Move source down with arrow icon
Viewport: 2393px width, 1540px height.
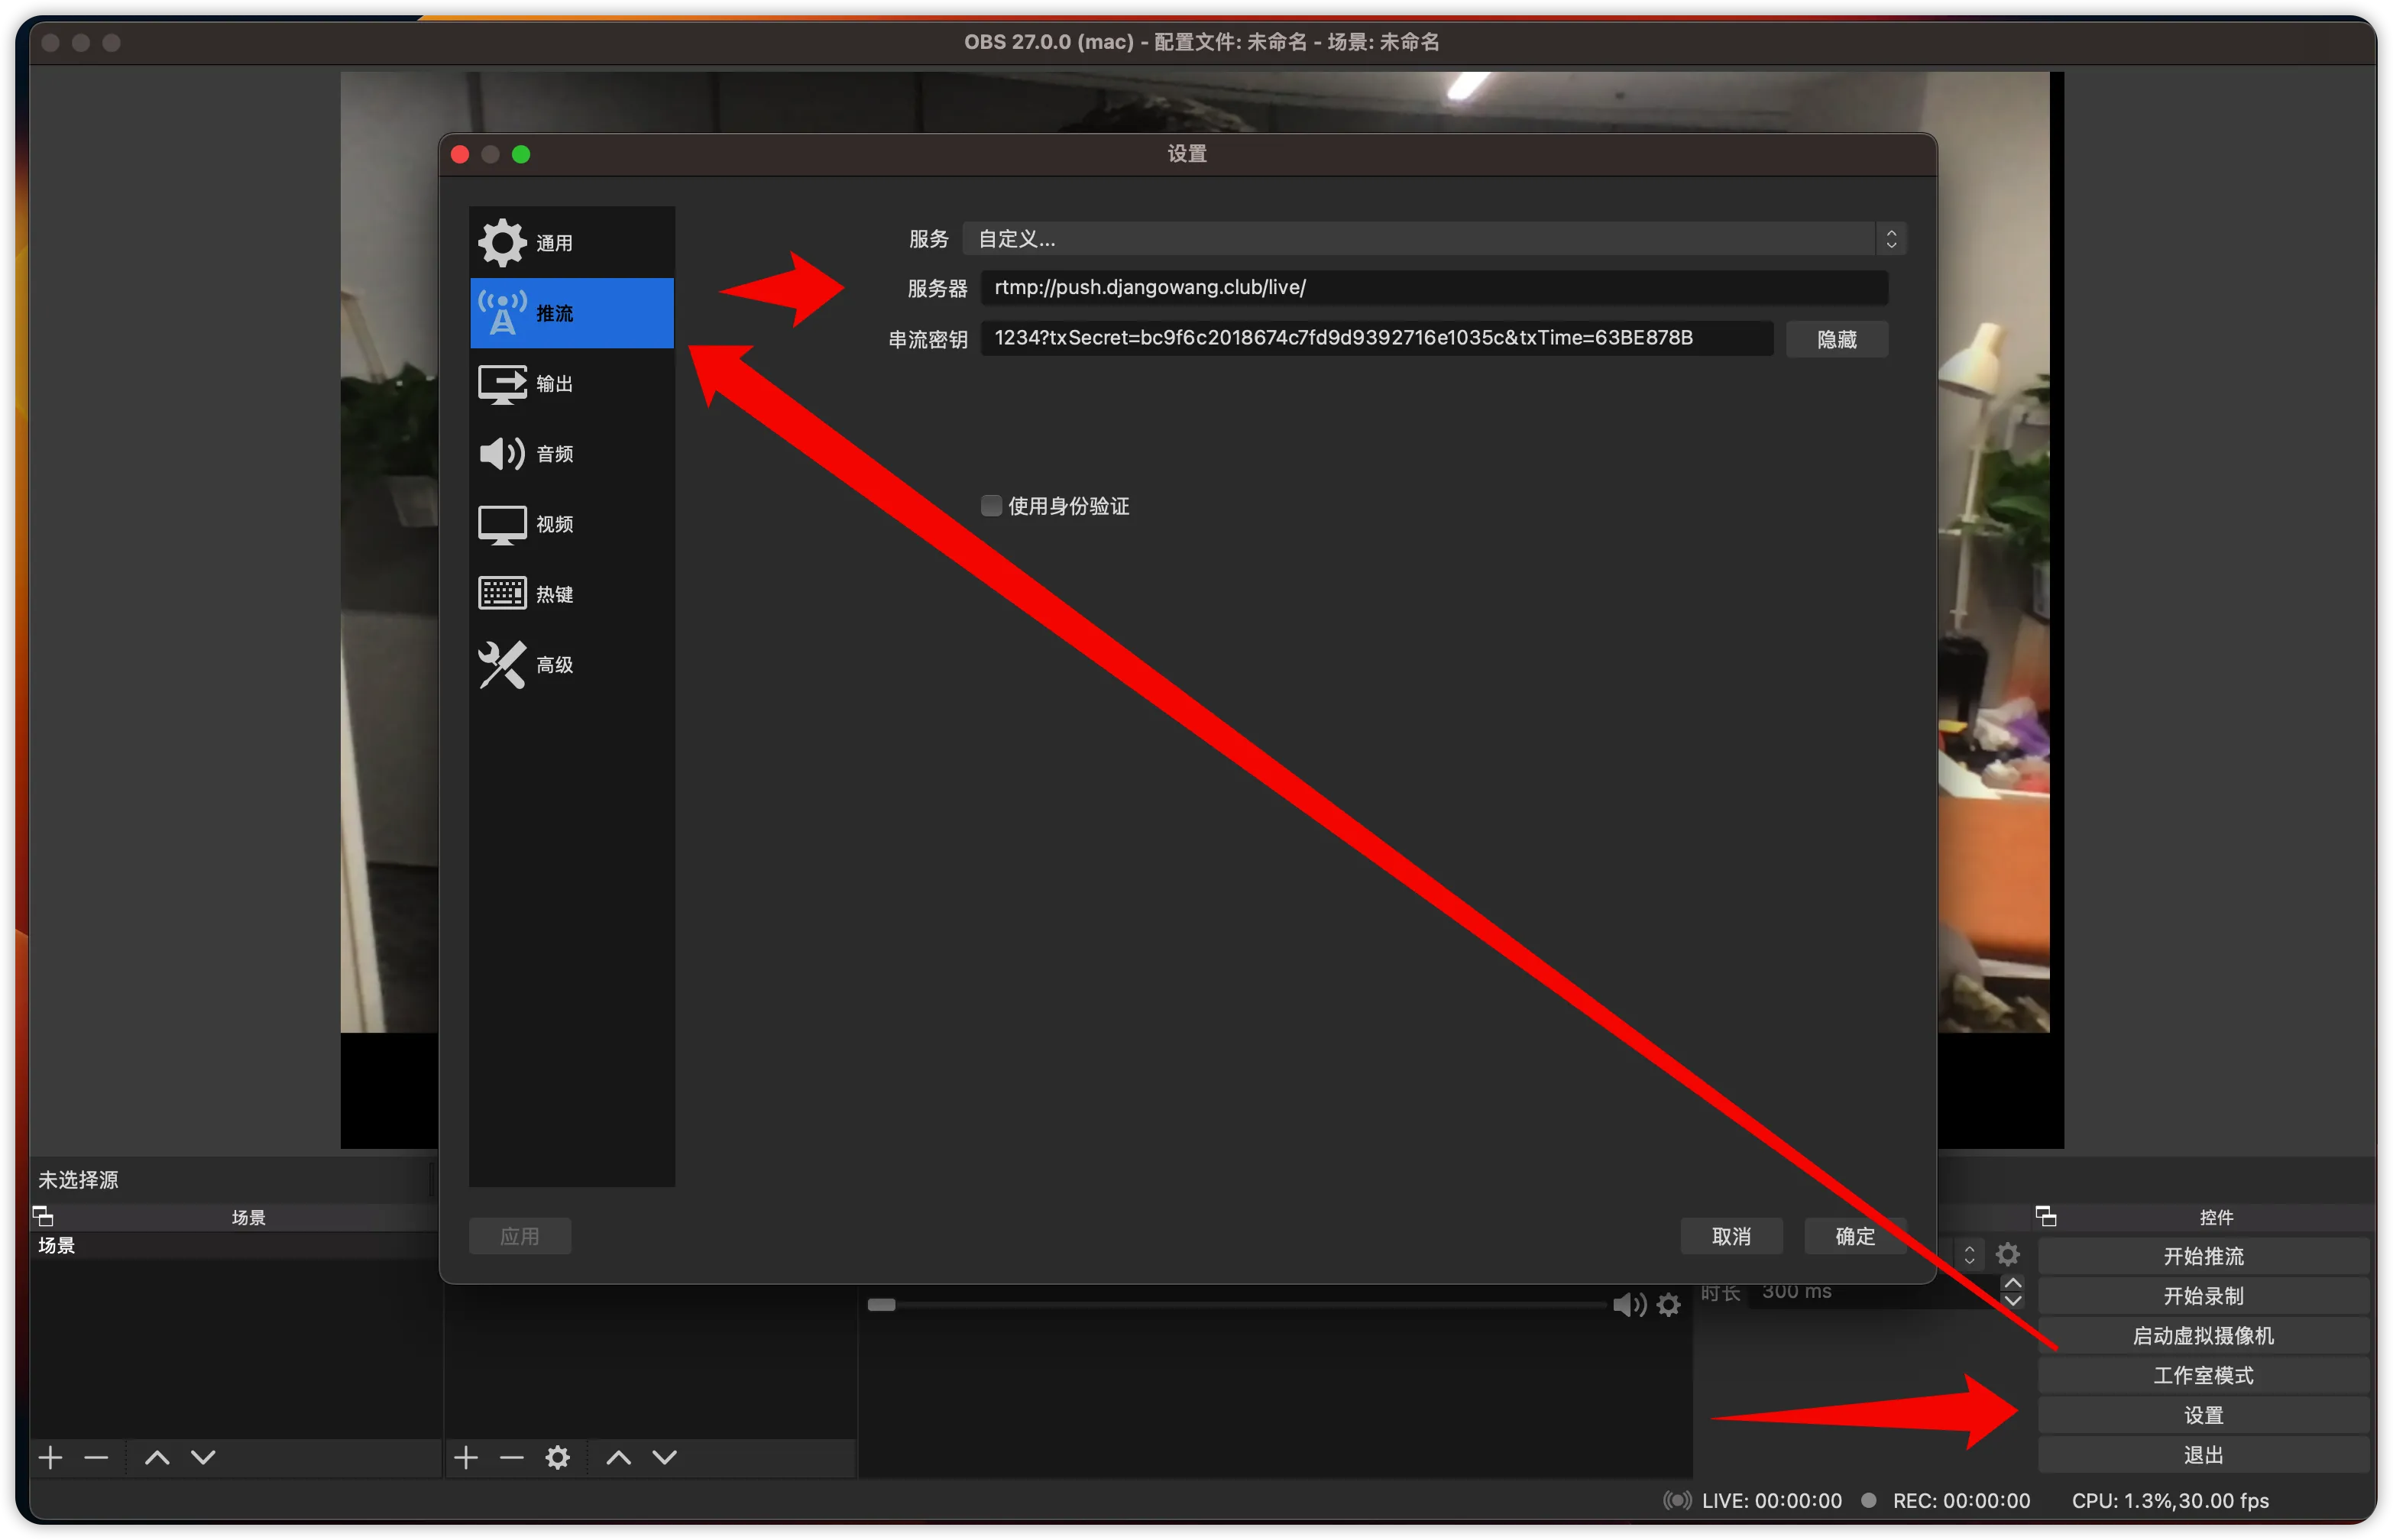click(664, 1458)
